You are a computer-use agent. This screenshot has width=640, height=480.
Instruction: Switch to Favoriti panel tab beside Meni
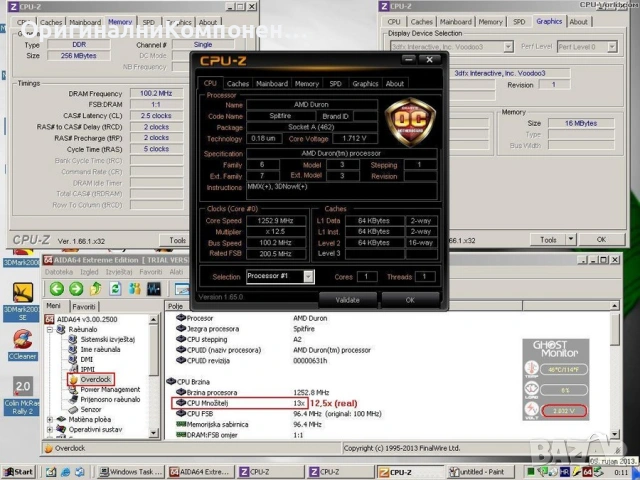tap(84, 307)
